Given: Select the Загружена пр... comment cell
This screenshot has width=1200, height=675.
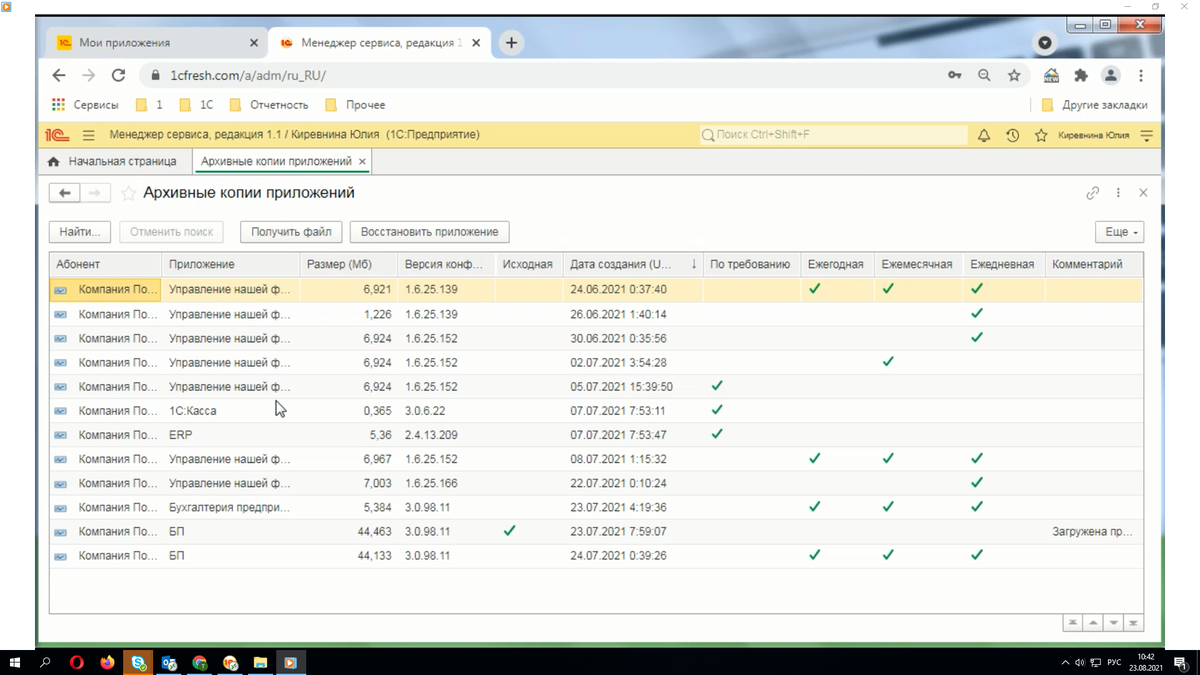Looking at the screenshot, I should coord(1093,531).
